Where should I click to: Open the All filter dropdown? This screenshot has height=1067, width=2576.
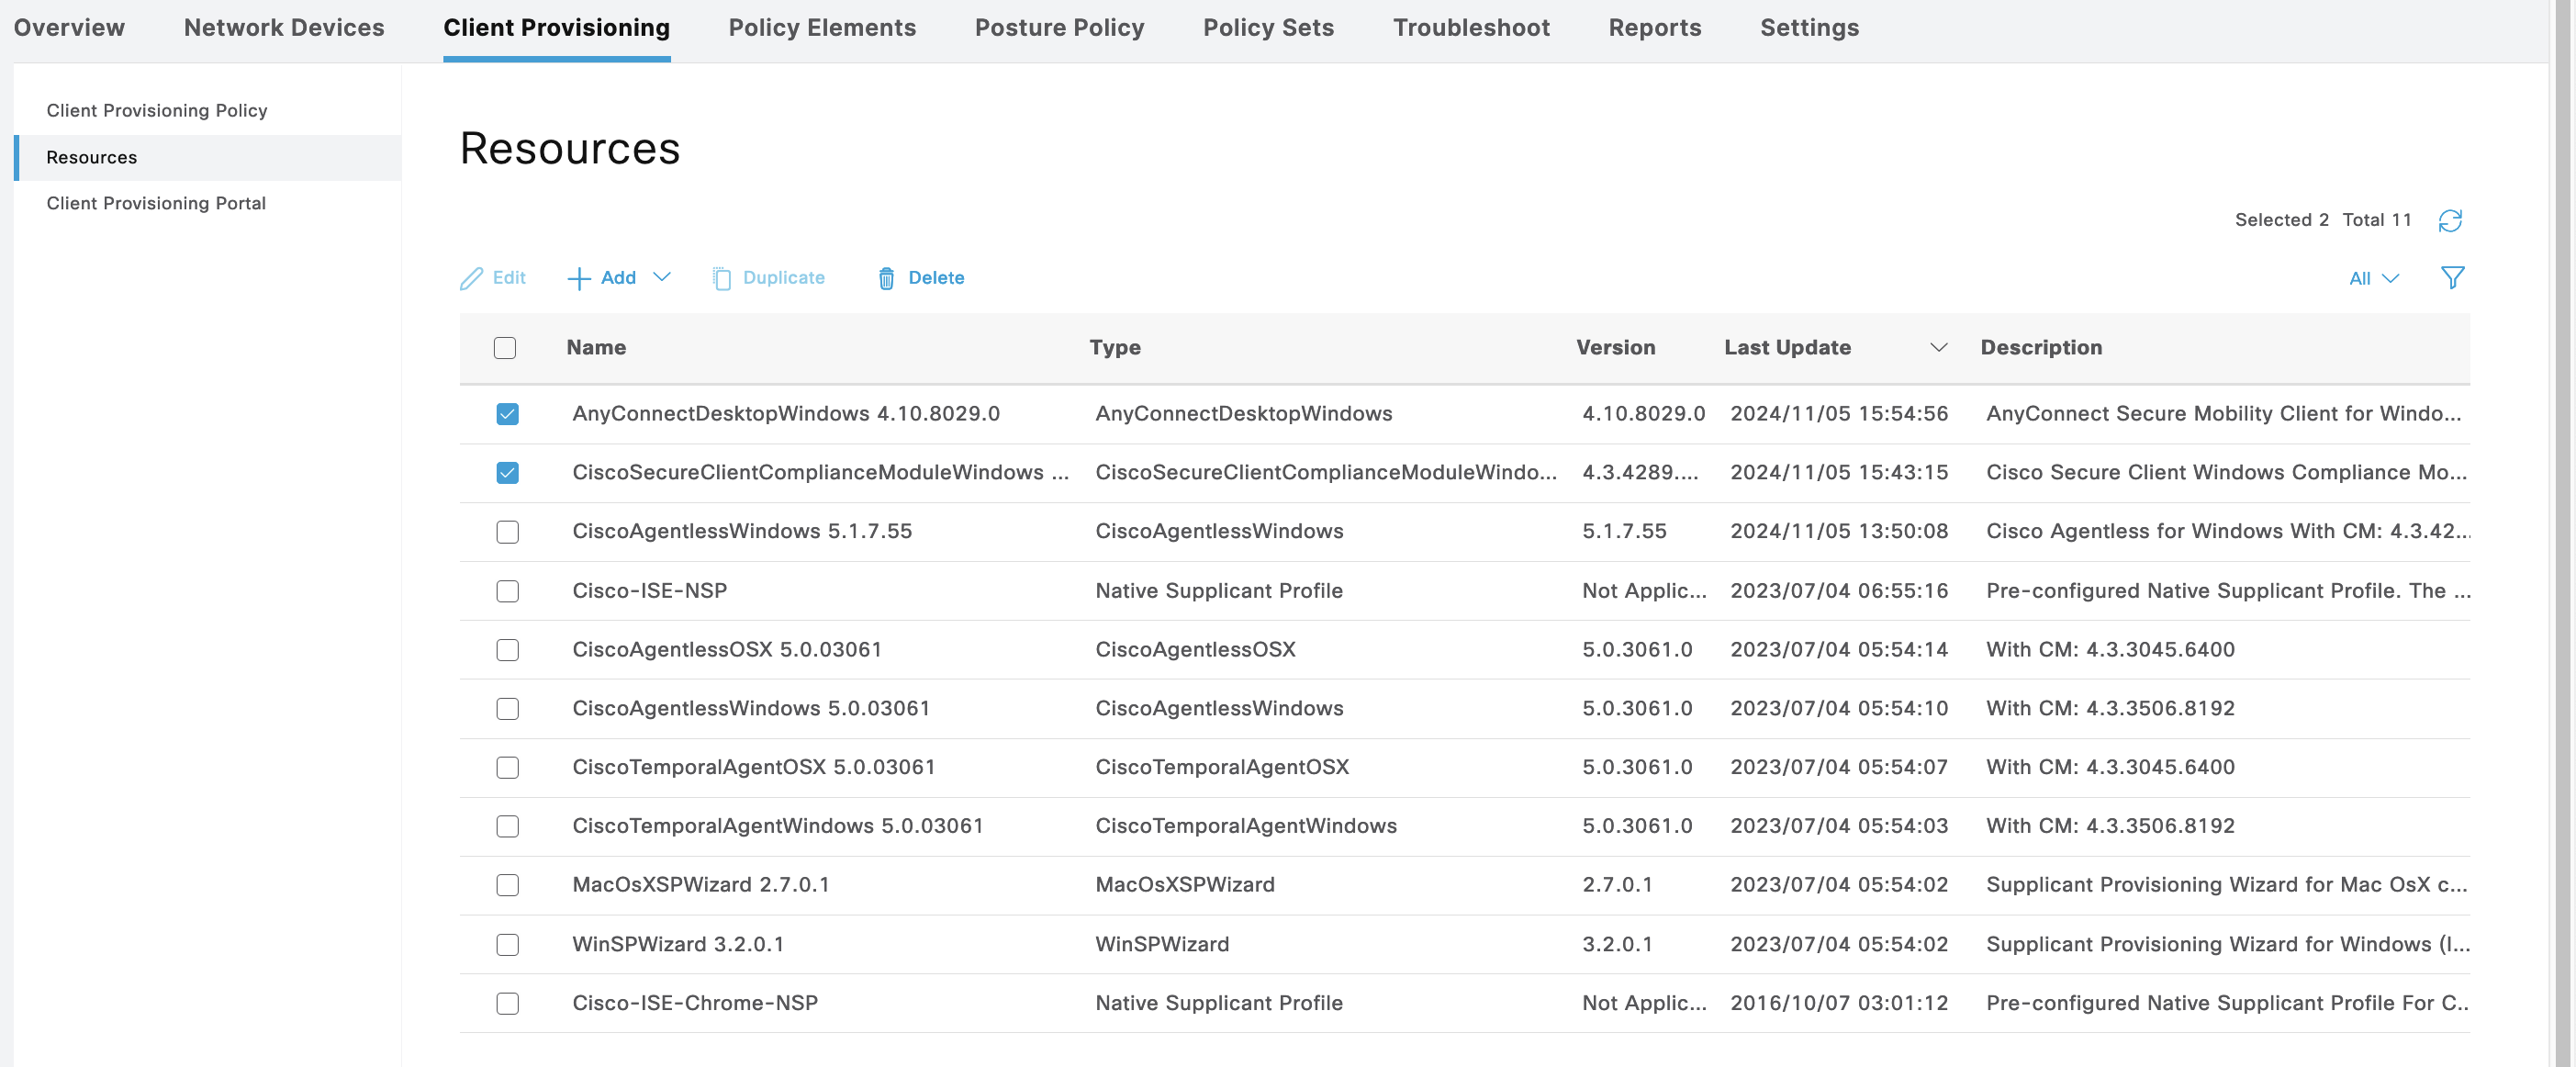2372,278
